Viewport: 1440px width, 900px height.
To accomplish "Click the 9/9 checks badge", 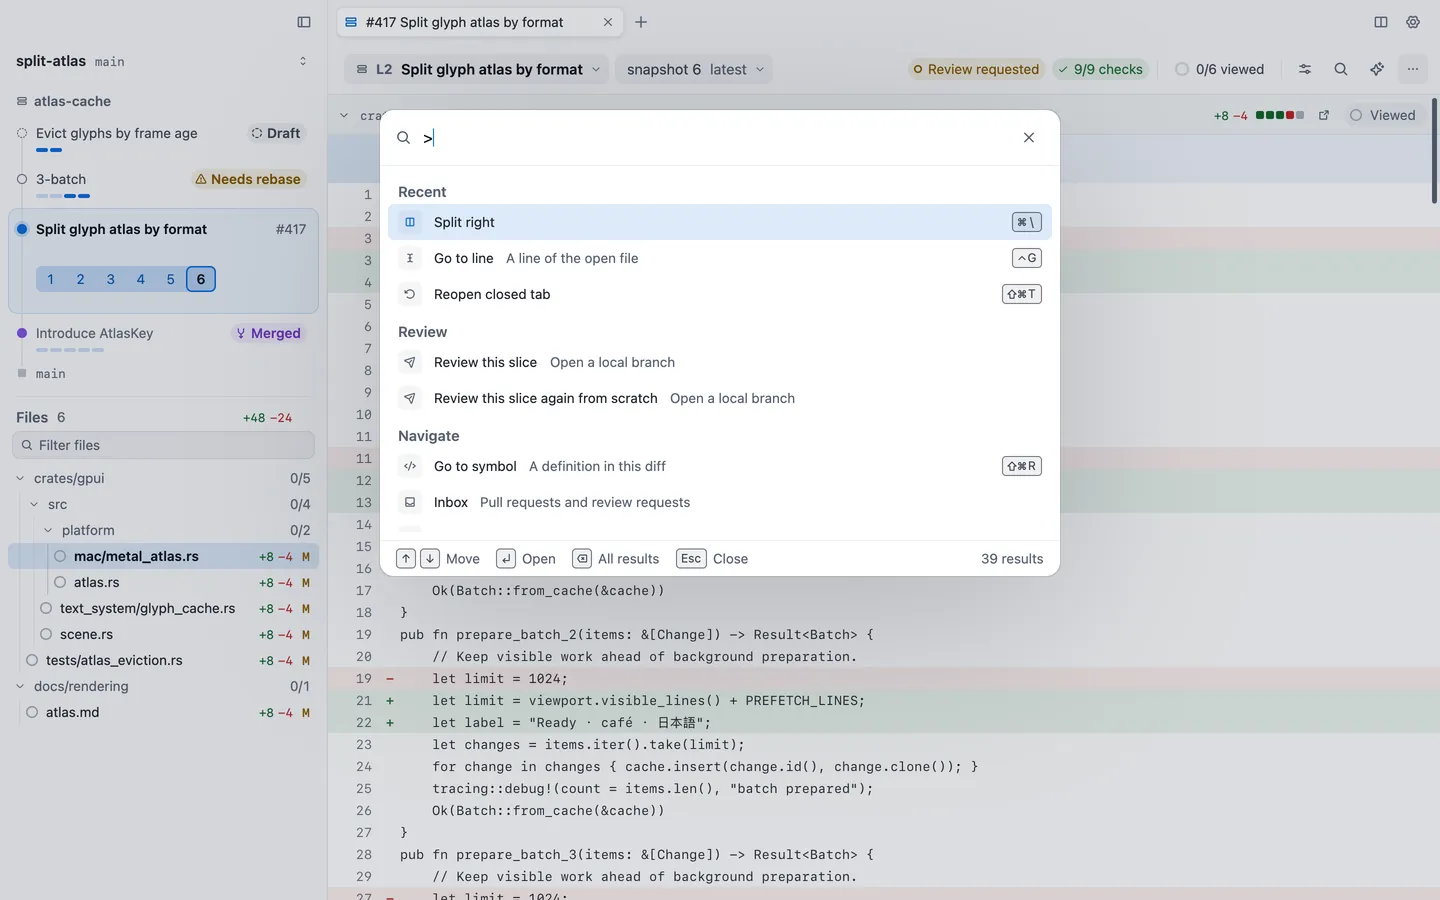I will tap(1100, 69).
